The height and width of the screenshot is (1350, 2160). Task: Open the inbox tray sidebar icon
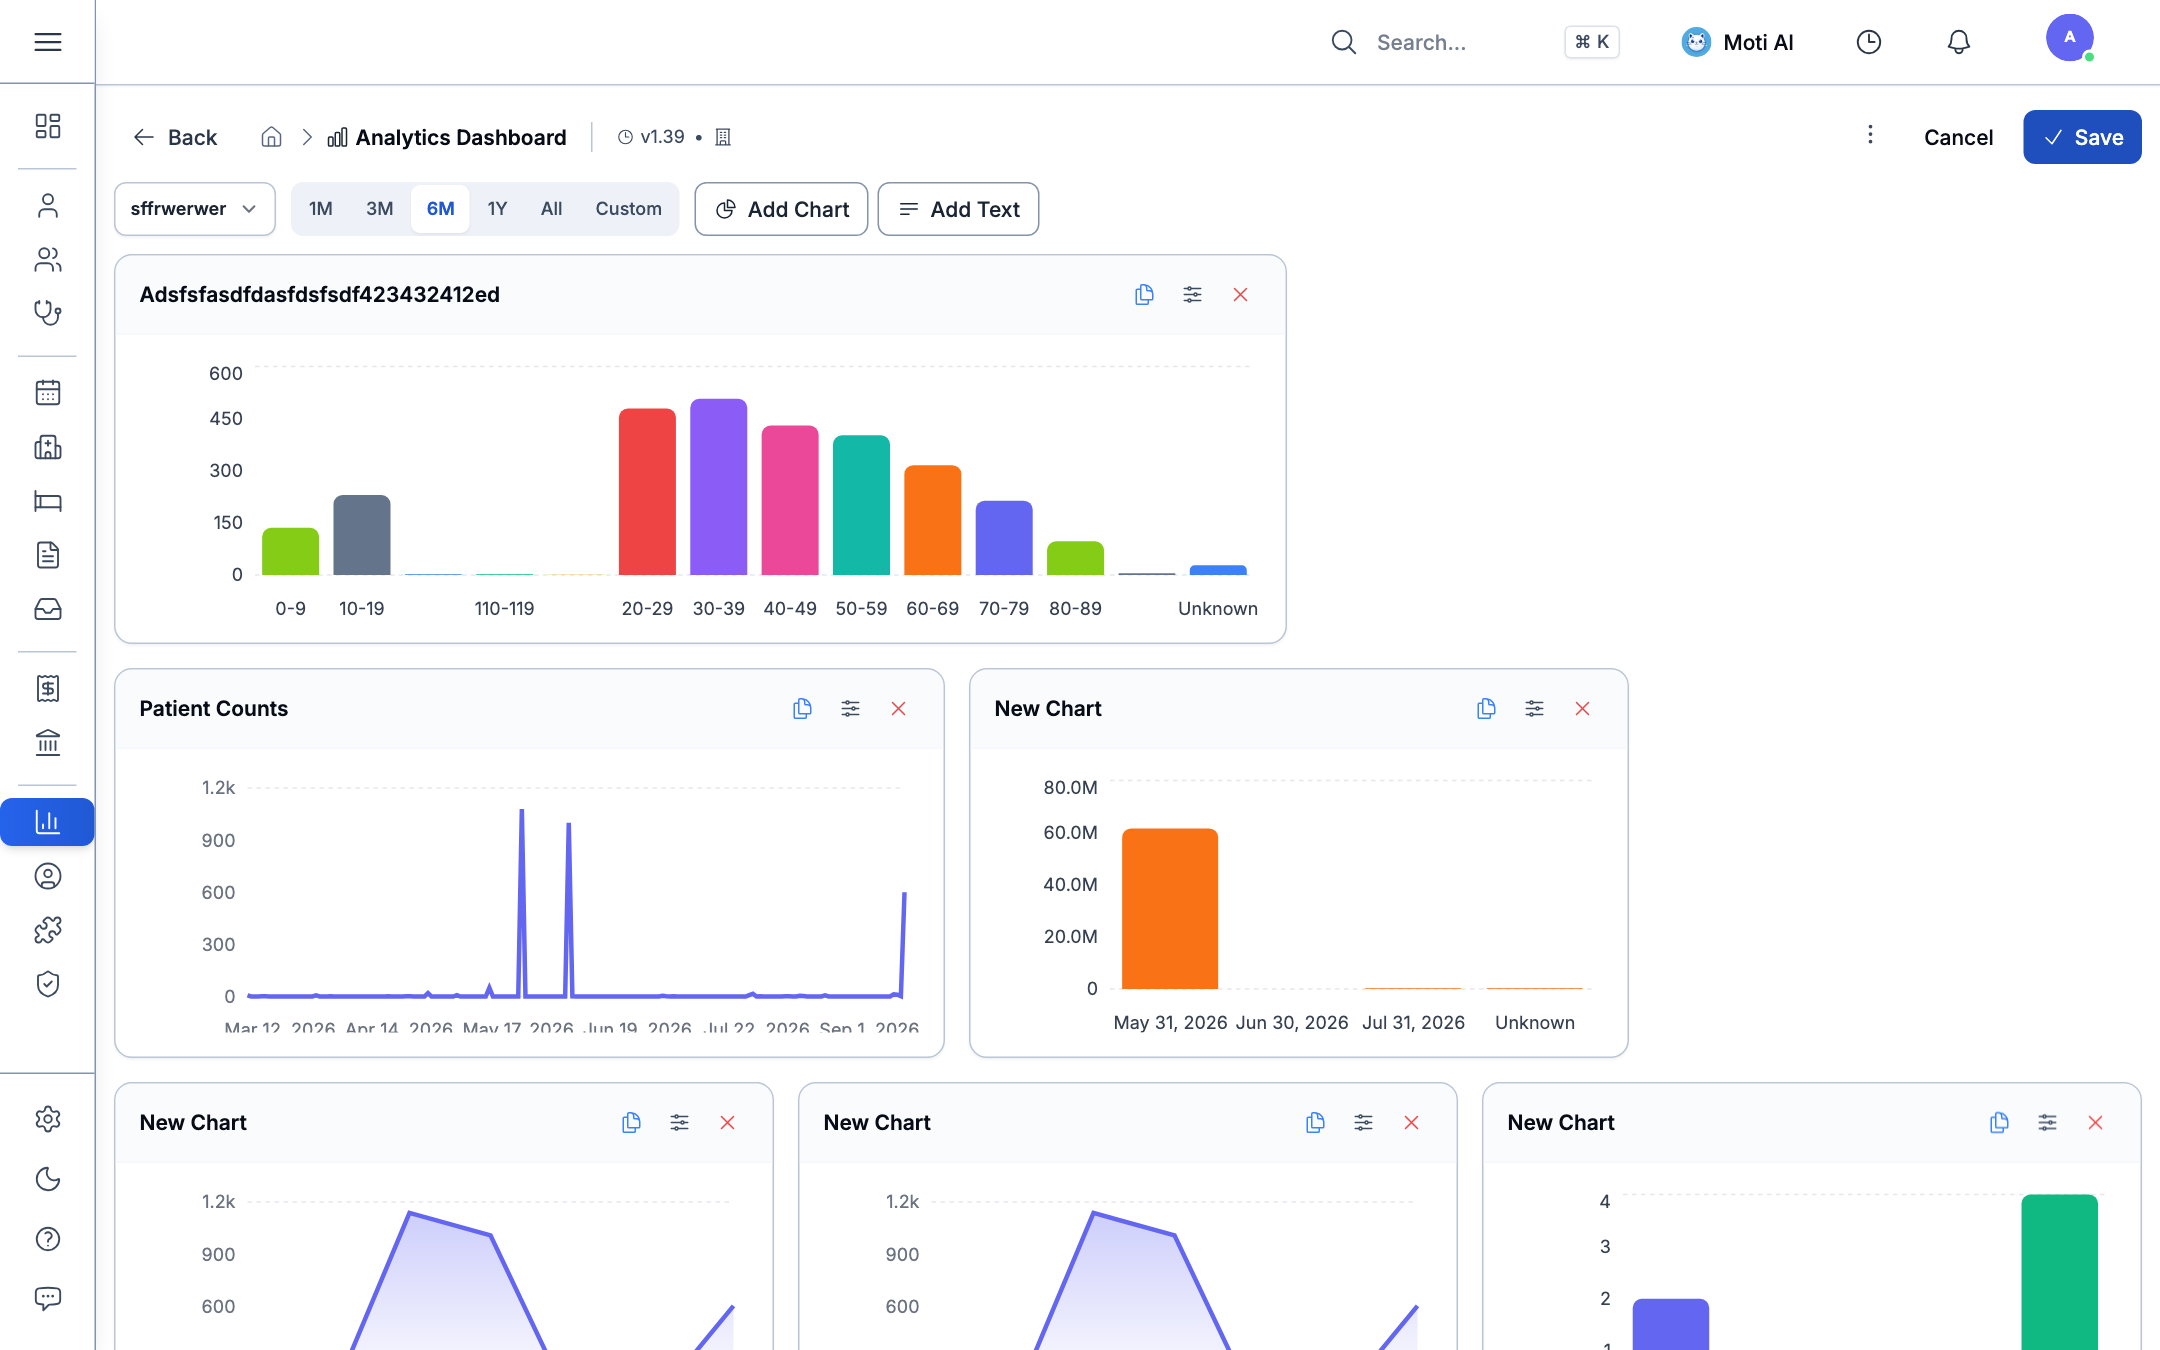coord(47,609)
